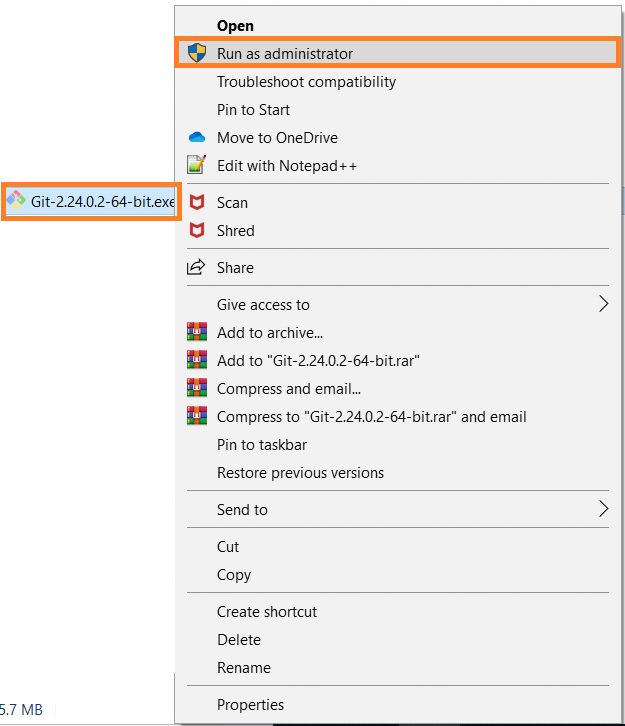Click the McAfee icon next to Shred

tap(197, 231)
